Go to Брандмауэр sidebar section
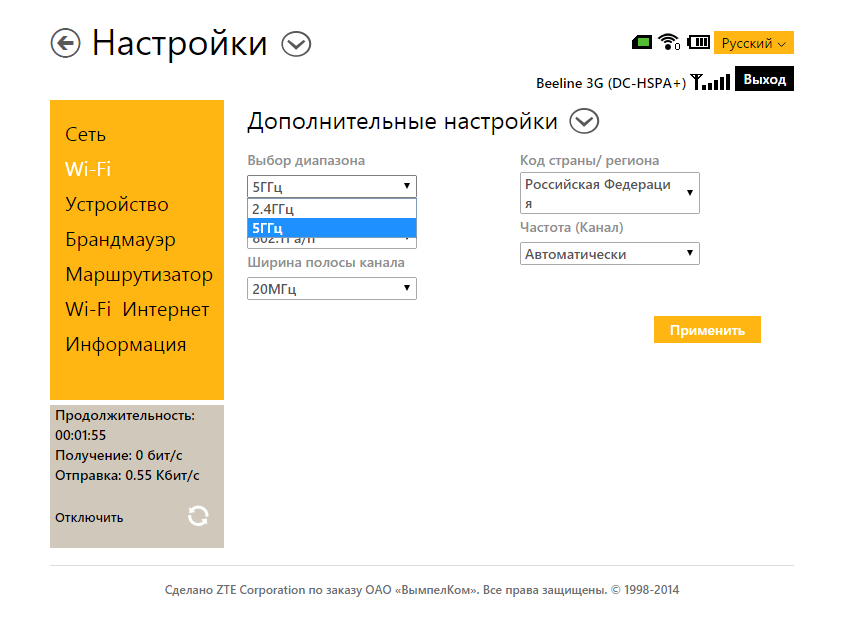This screenshot has height=638, width=841. pos(120,240)
